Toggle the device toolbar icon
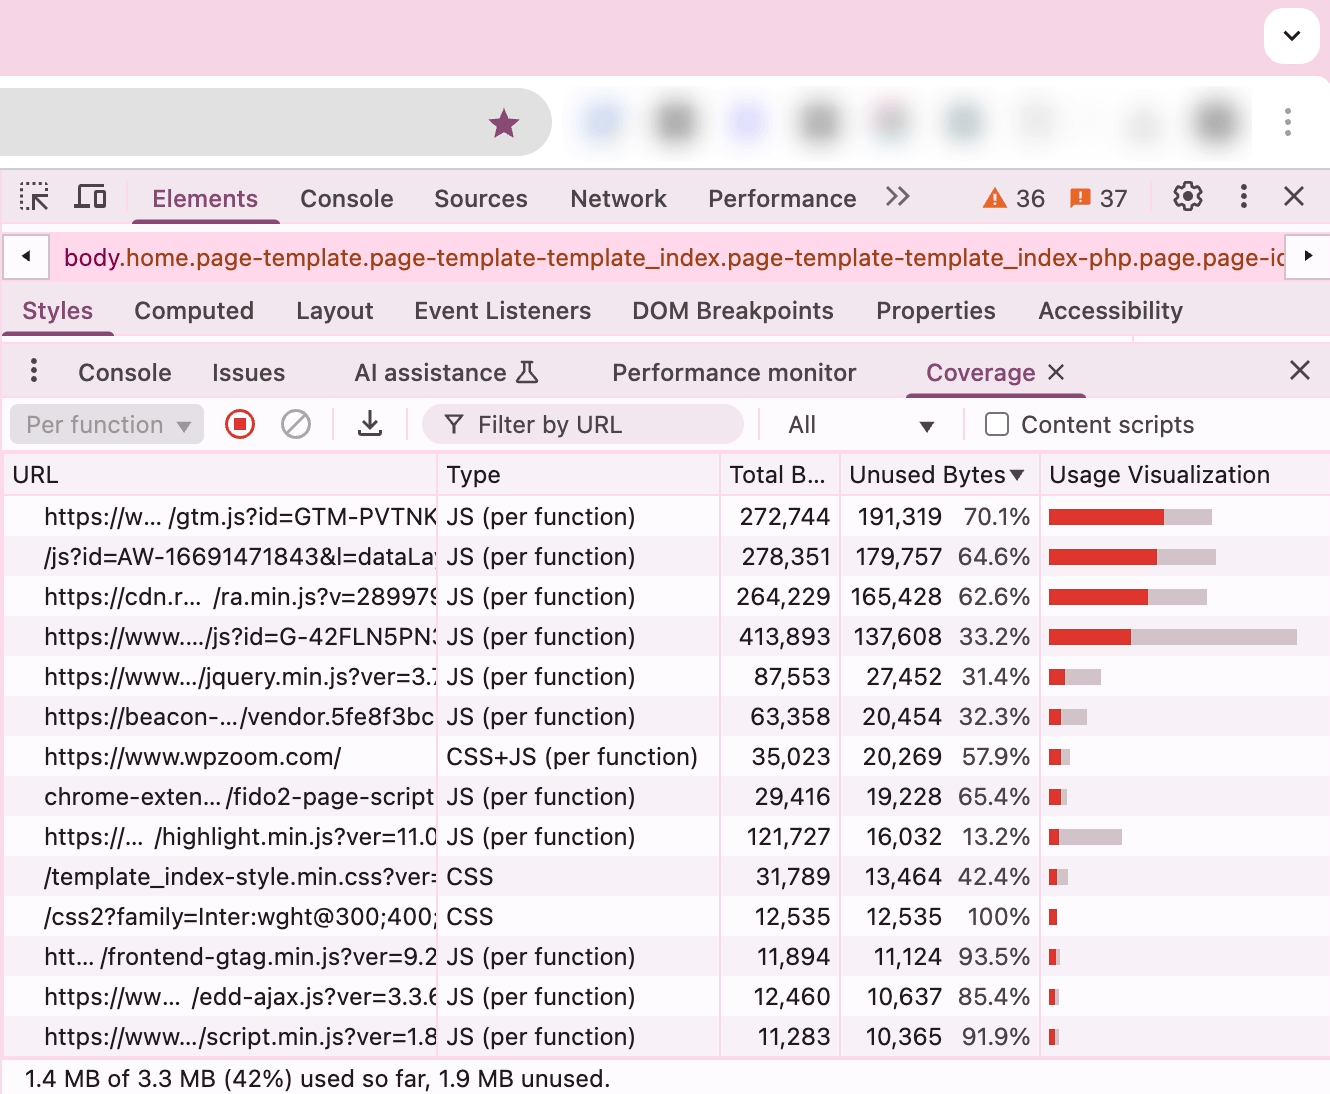 [x=91, y=197]
